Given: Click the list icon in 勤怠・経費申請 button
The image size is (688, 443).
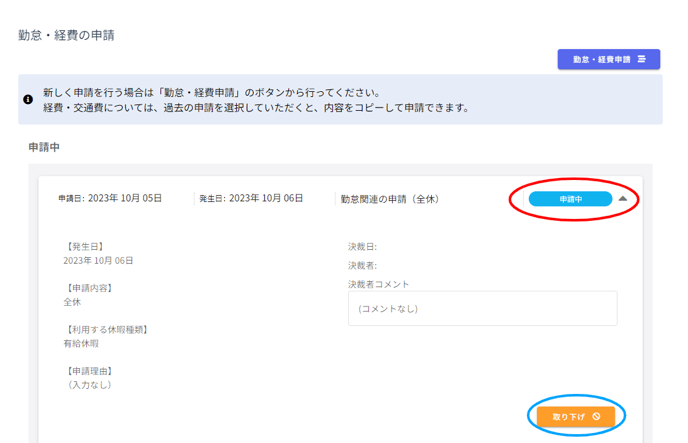Looking at the screenshot, I should (642, 60).
